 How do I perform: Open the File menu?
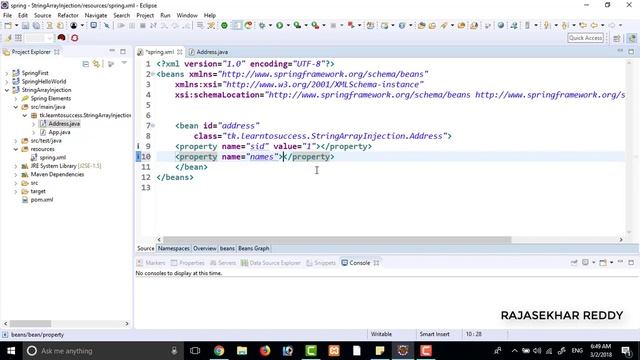[x=7, y=15]
